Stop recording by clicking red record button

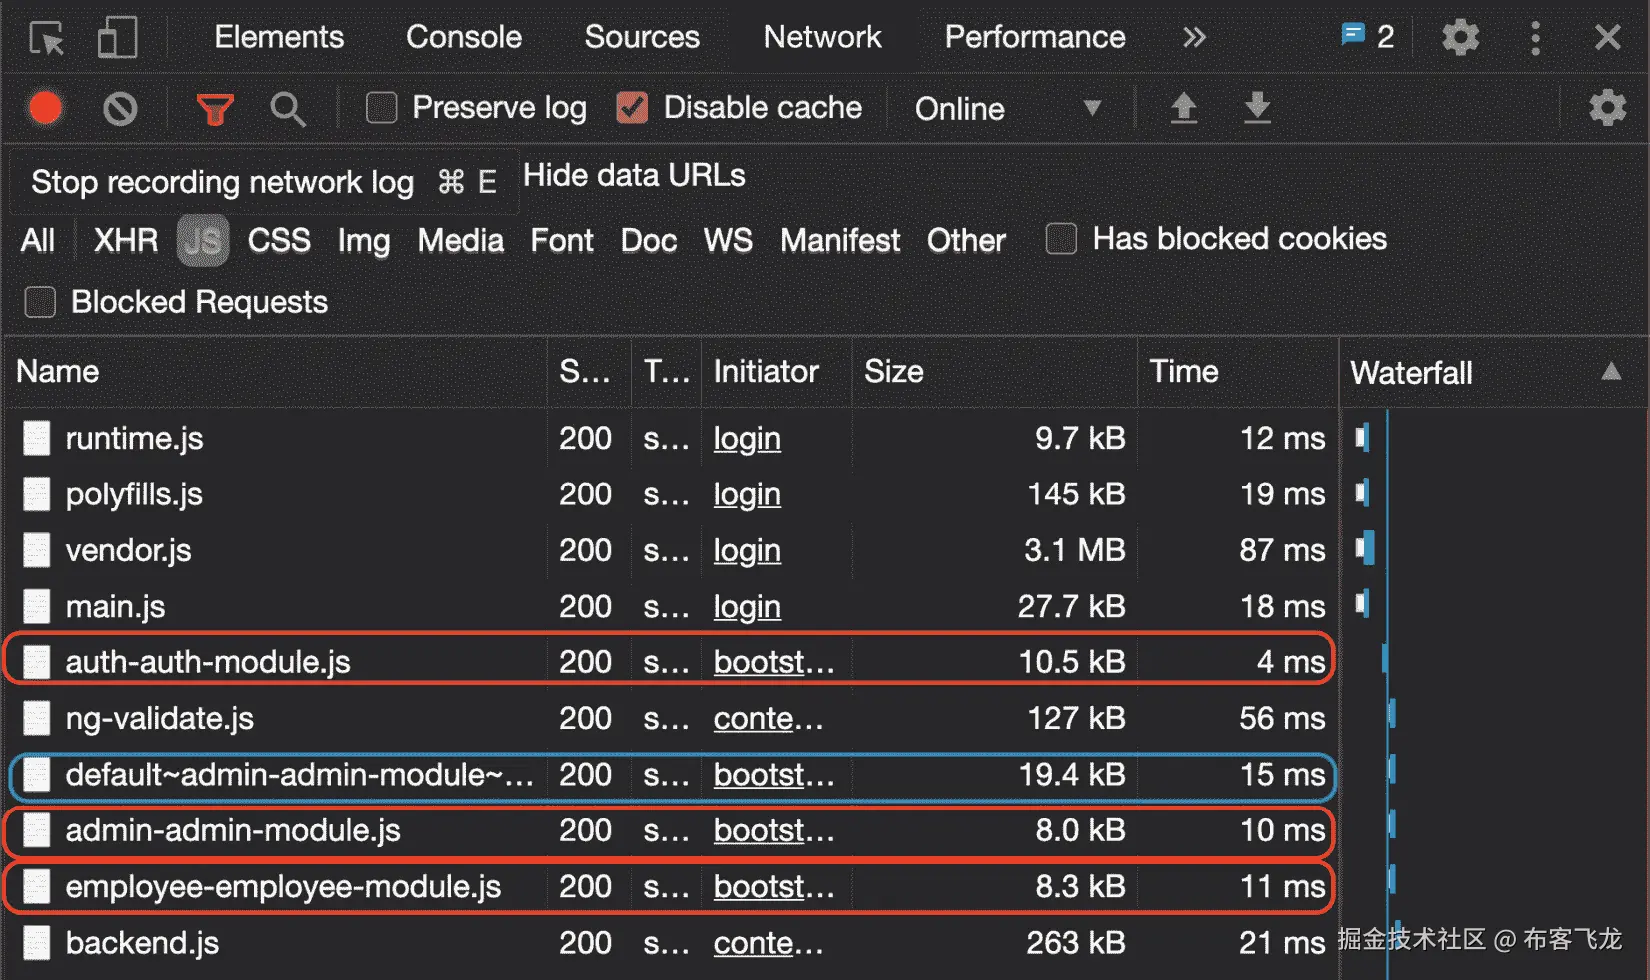point(45,109)
